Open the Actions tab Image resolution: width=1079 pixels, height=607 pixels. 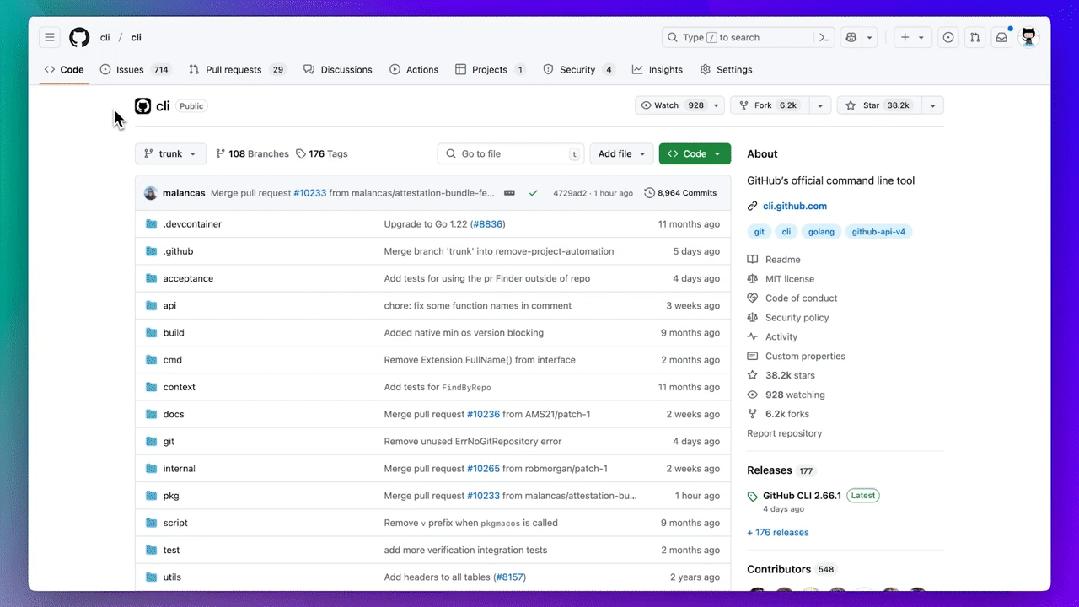[414, 70]
